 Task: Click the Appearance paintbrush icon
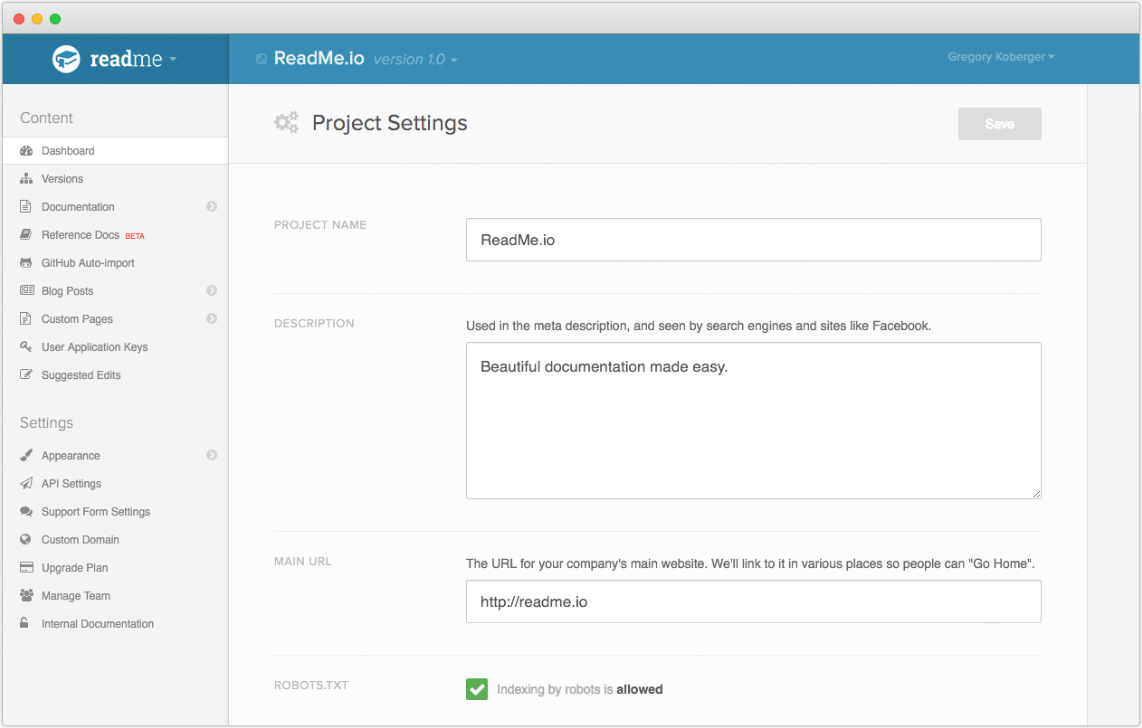26,455
